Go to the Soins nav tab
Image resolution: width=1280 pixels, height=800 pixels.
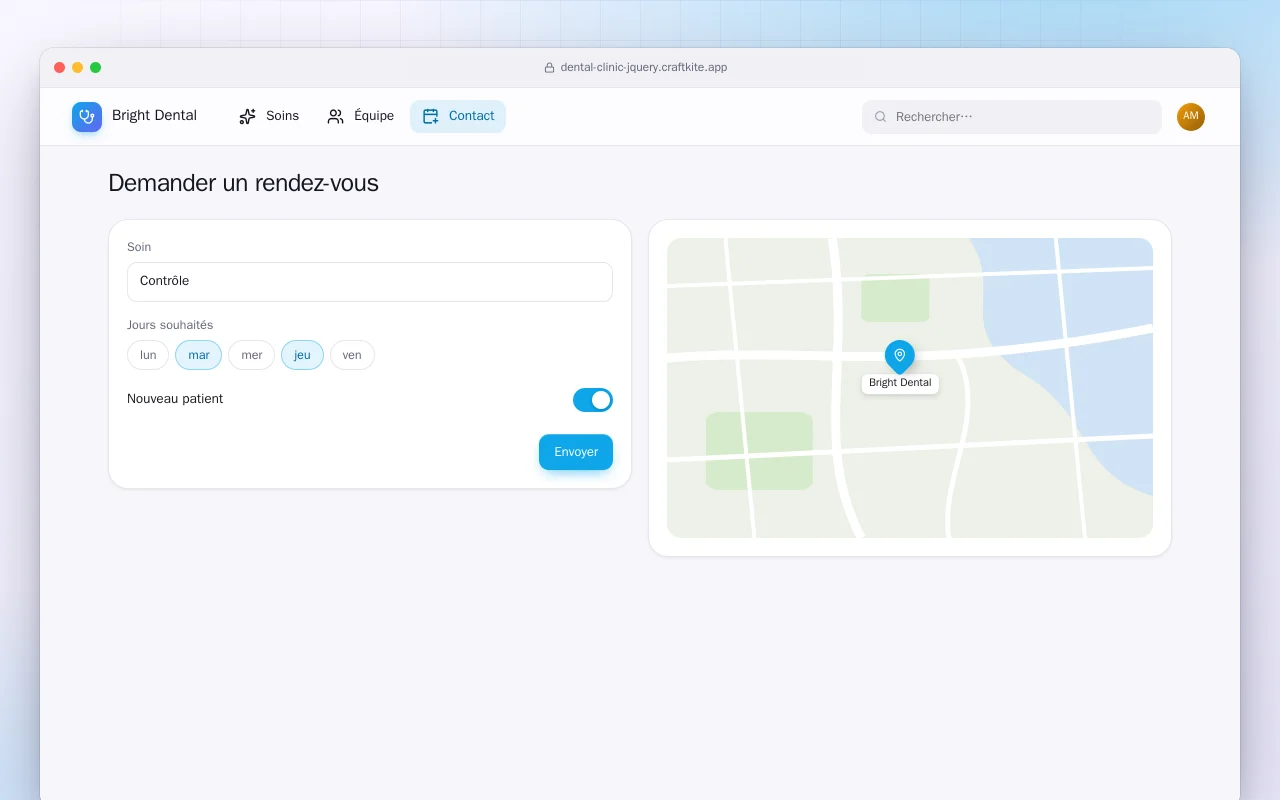pyautogui.click(x=269, y=116)
